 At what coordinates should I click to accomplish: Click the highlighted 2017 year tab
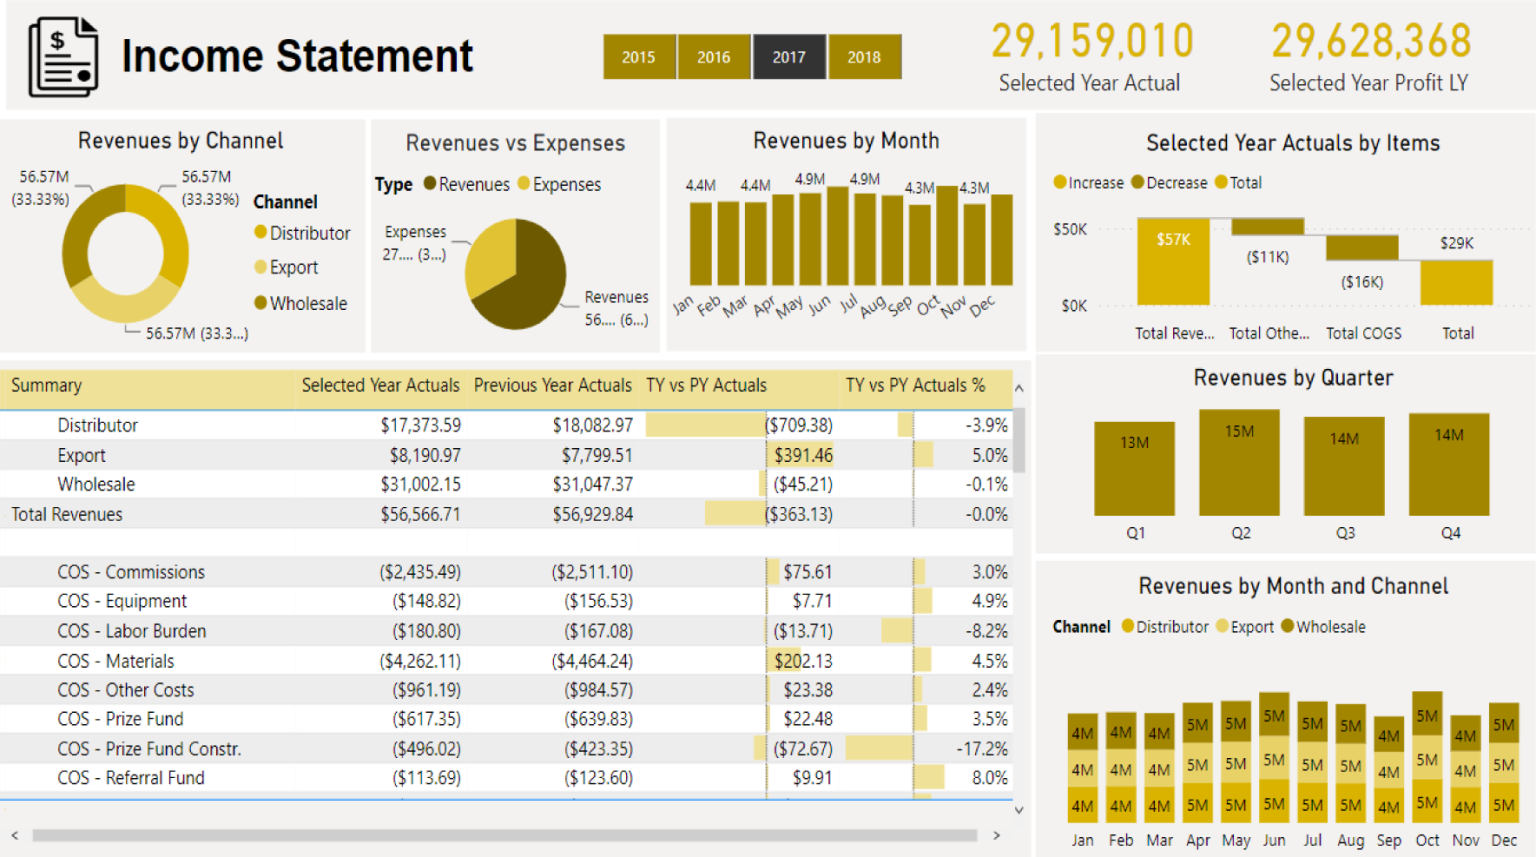point(789,56)
